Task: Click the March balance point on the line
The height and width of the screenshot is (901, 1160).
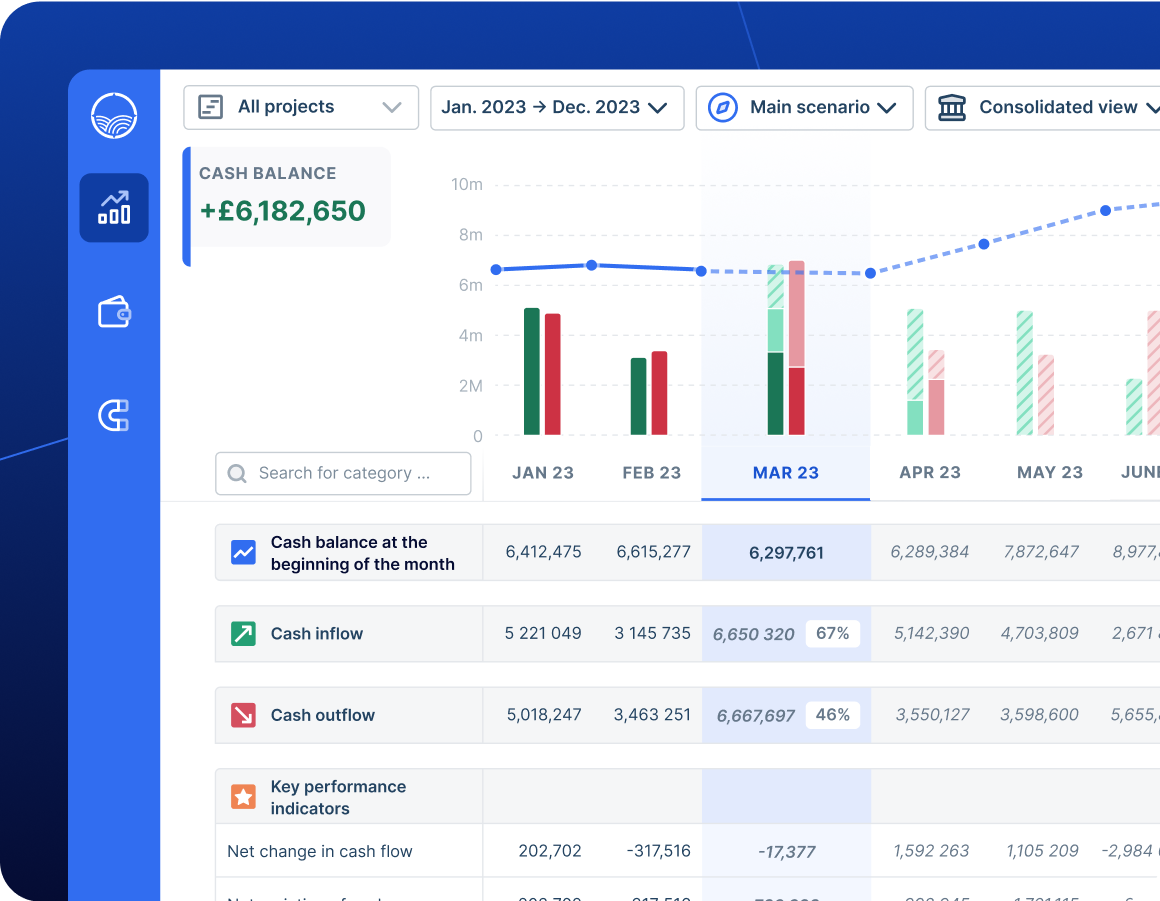Action: 701,271
